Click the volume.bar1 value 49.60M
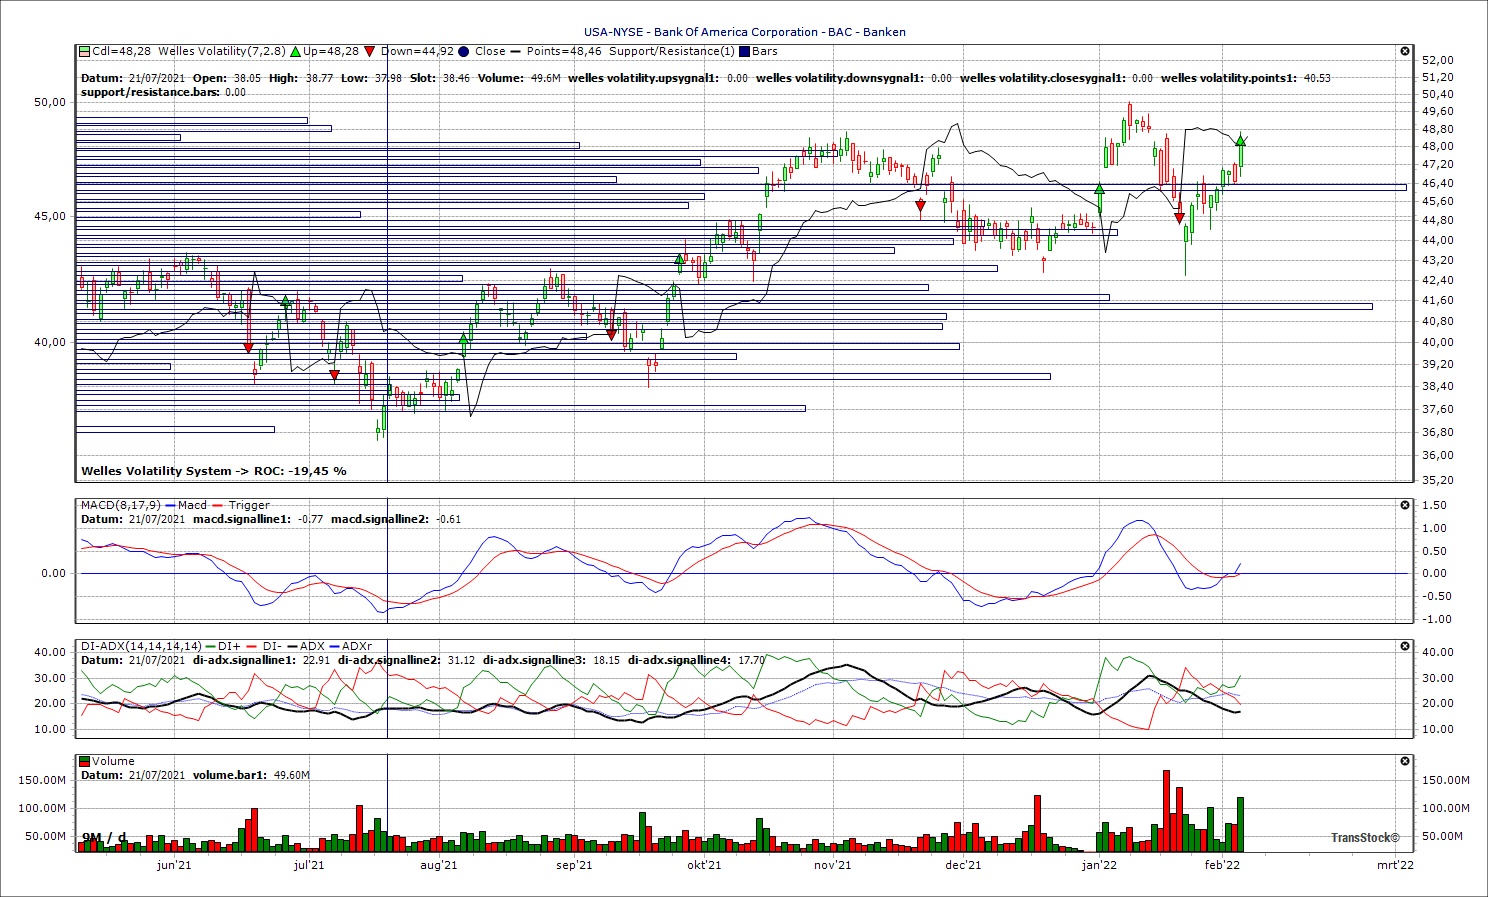The width and height of the screenshot is (1488, 897). click(x=292, y=775)
